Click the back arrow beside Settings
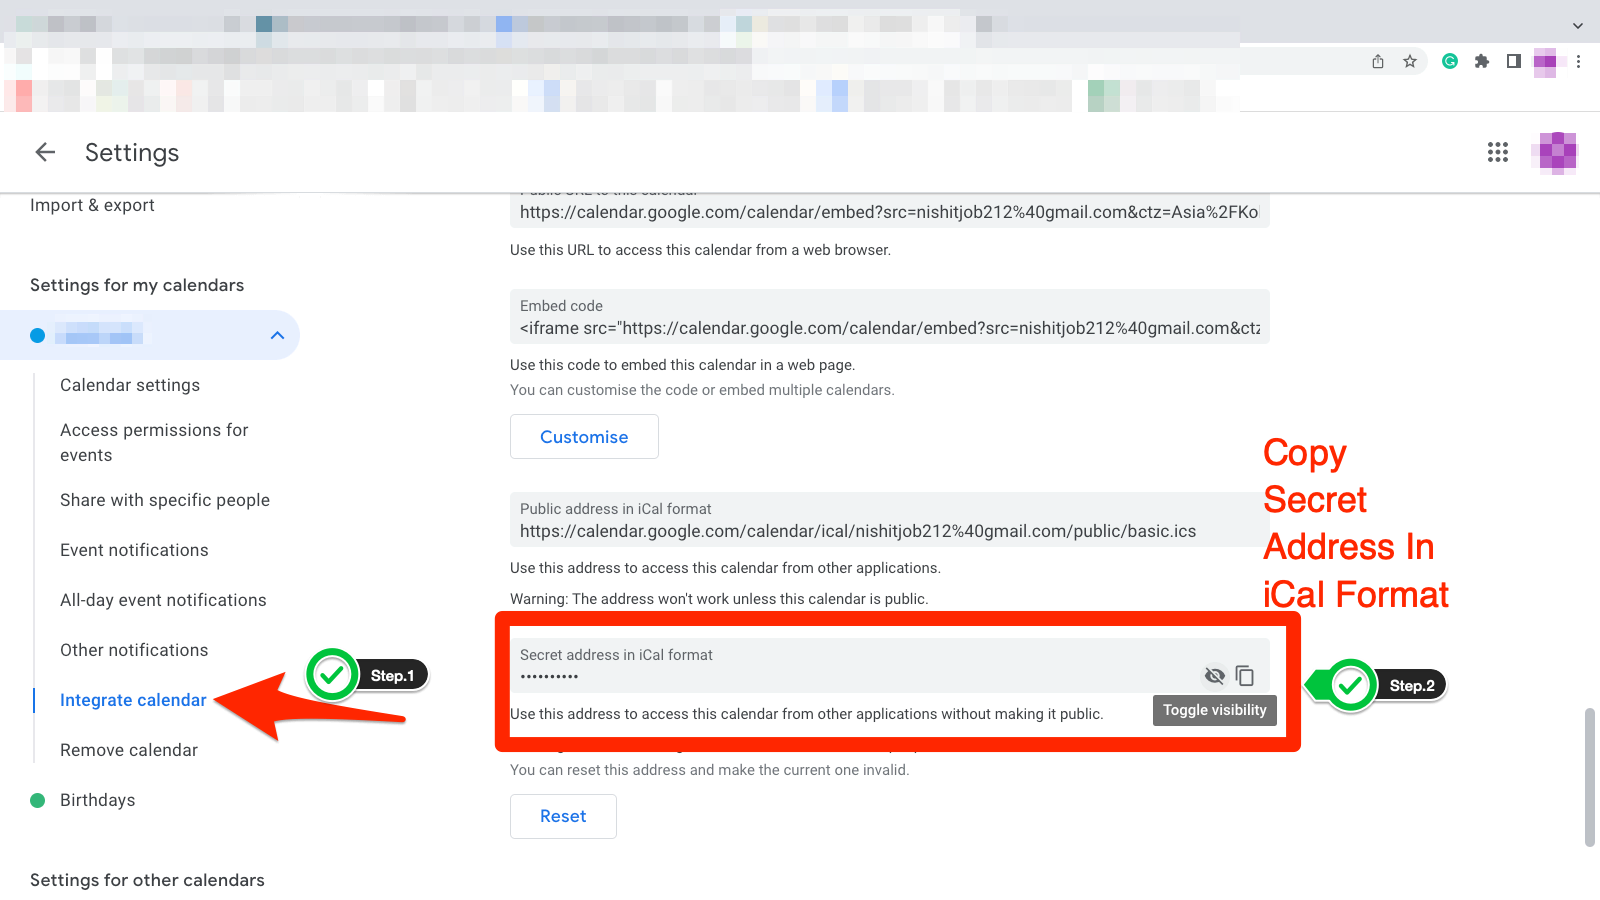Viewport: 1600px width, 900px height. click(44, 152)
